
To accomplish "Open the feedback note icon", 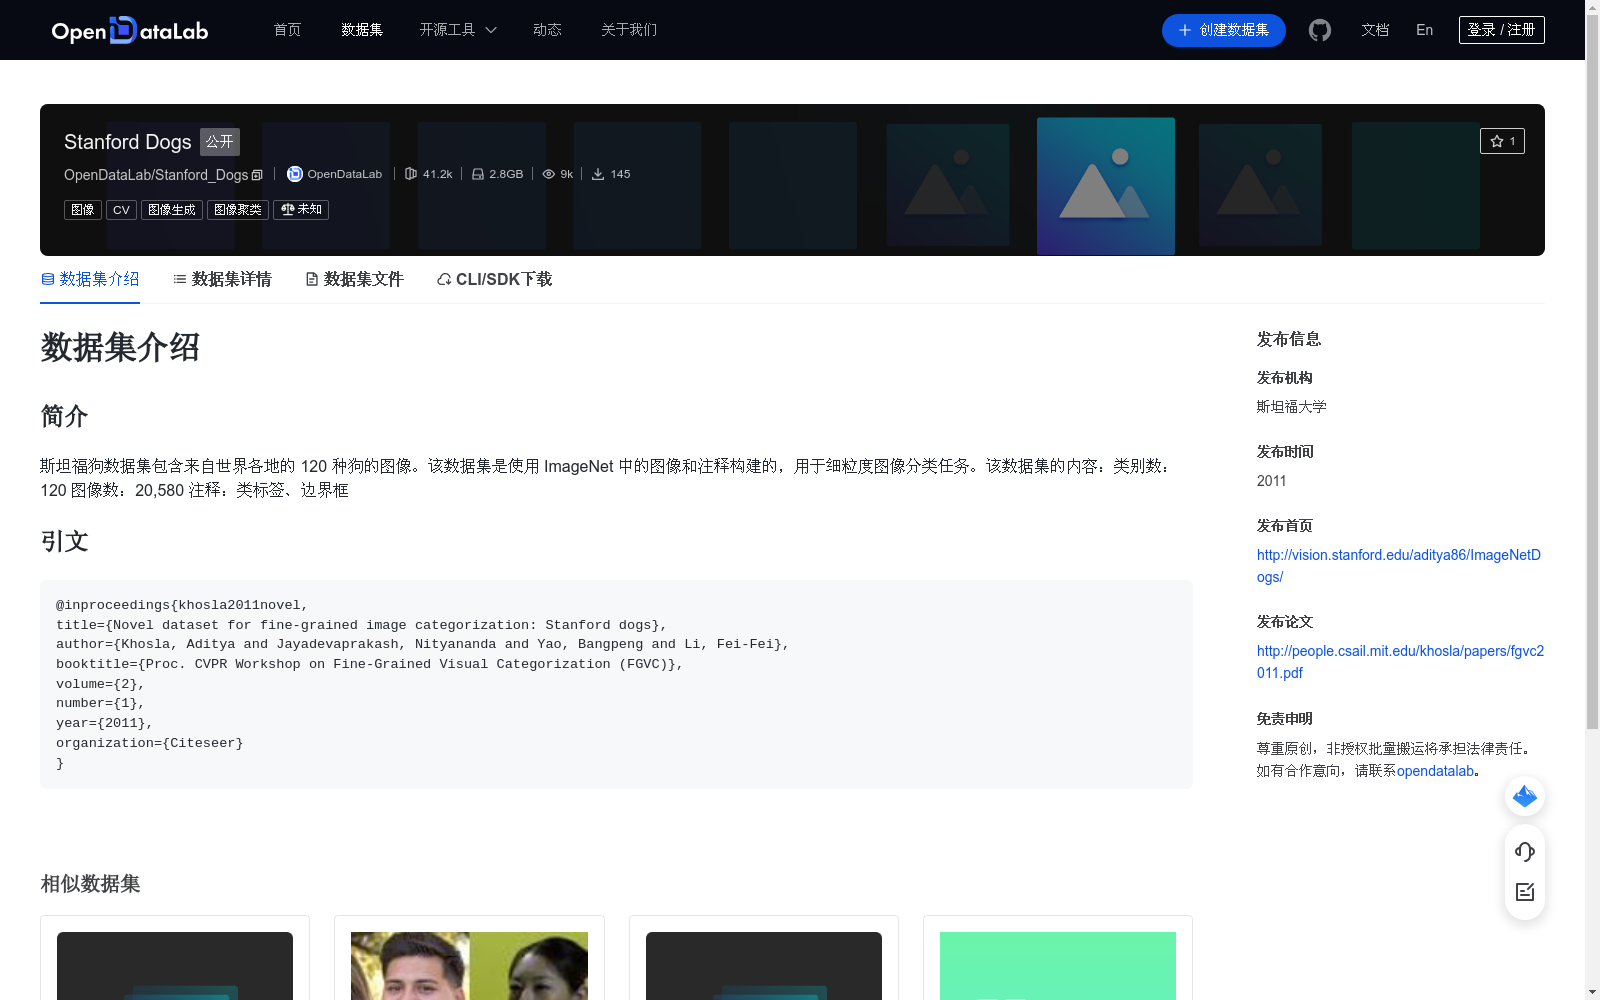I will (x=1524, y=892).
